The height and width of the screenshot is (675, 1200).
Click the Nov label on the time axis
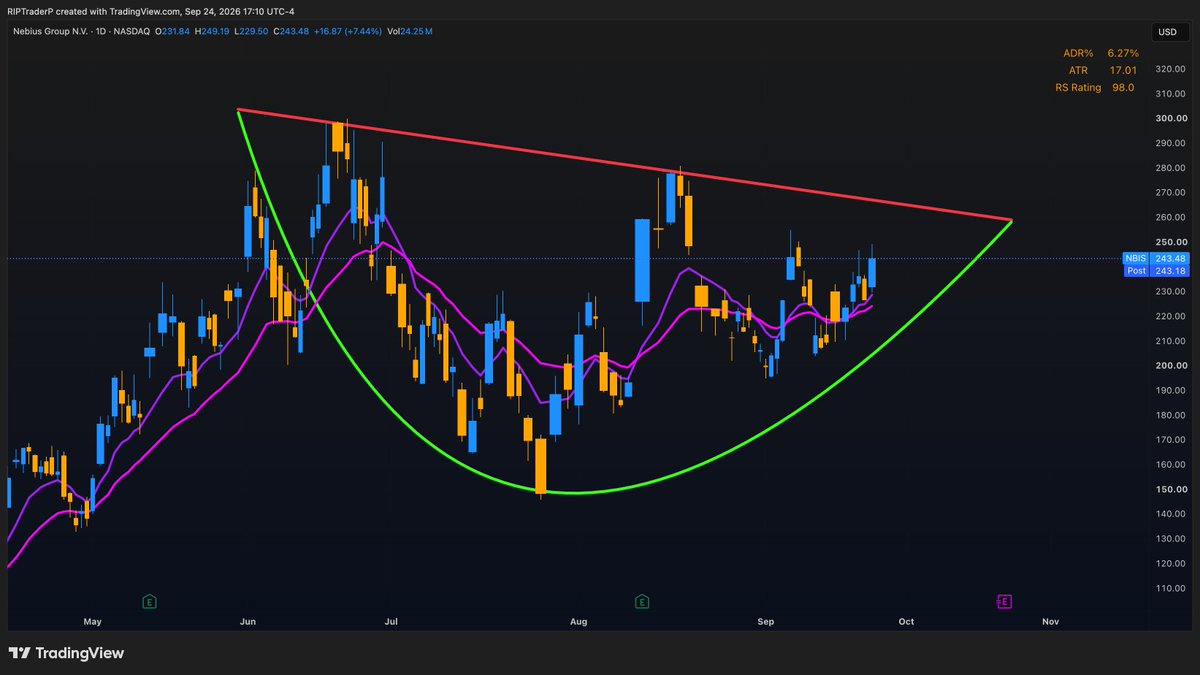[1051, 622]
